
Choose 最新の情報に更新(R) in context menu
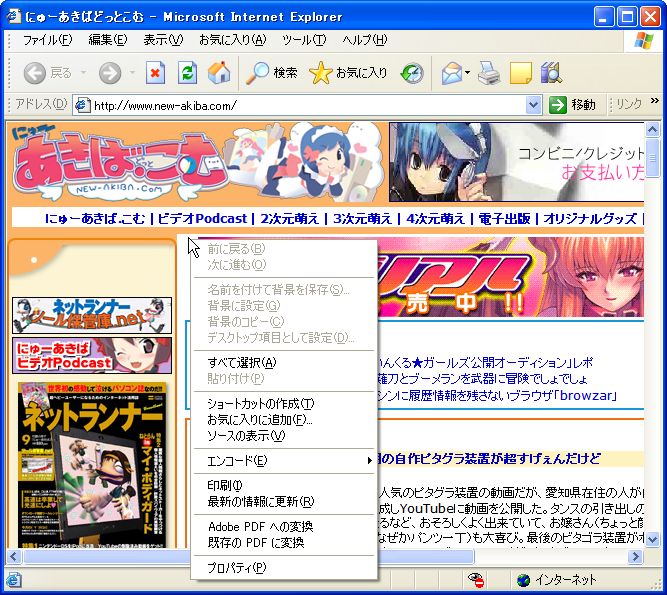tap(284, 502)
